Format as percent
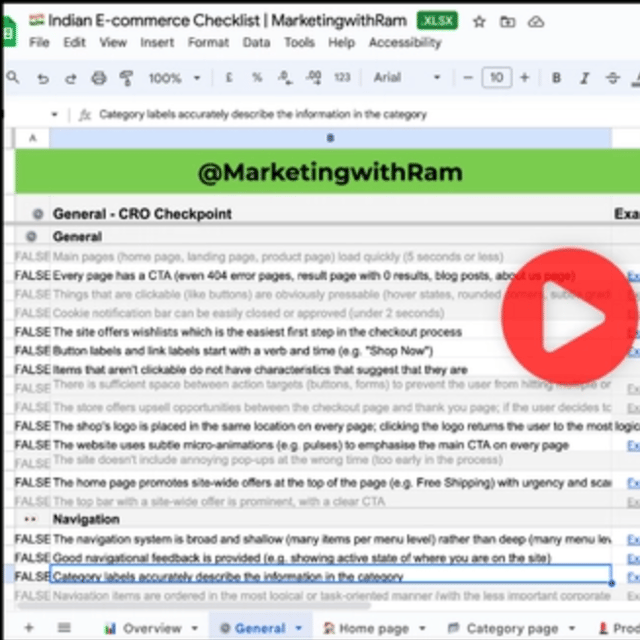This screenshot has width=640, height=640. (x=257, y=78)
